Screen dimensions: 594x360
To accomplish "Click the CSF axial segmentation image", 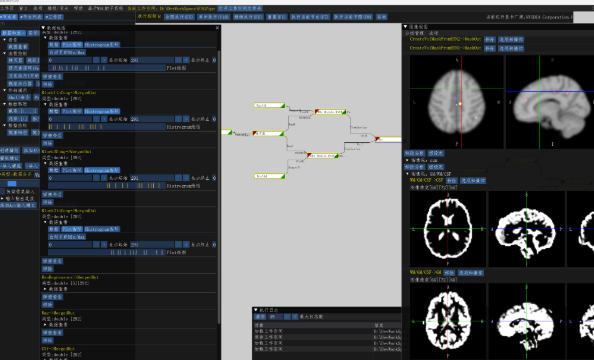I will (x=448, y=229).
